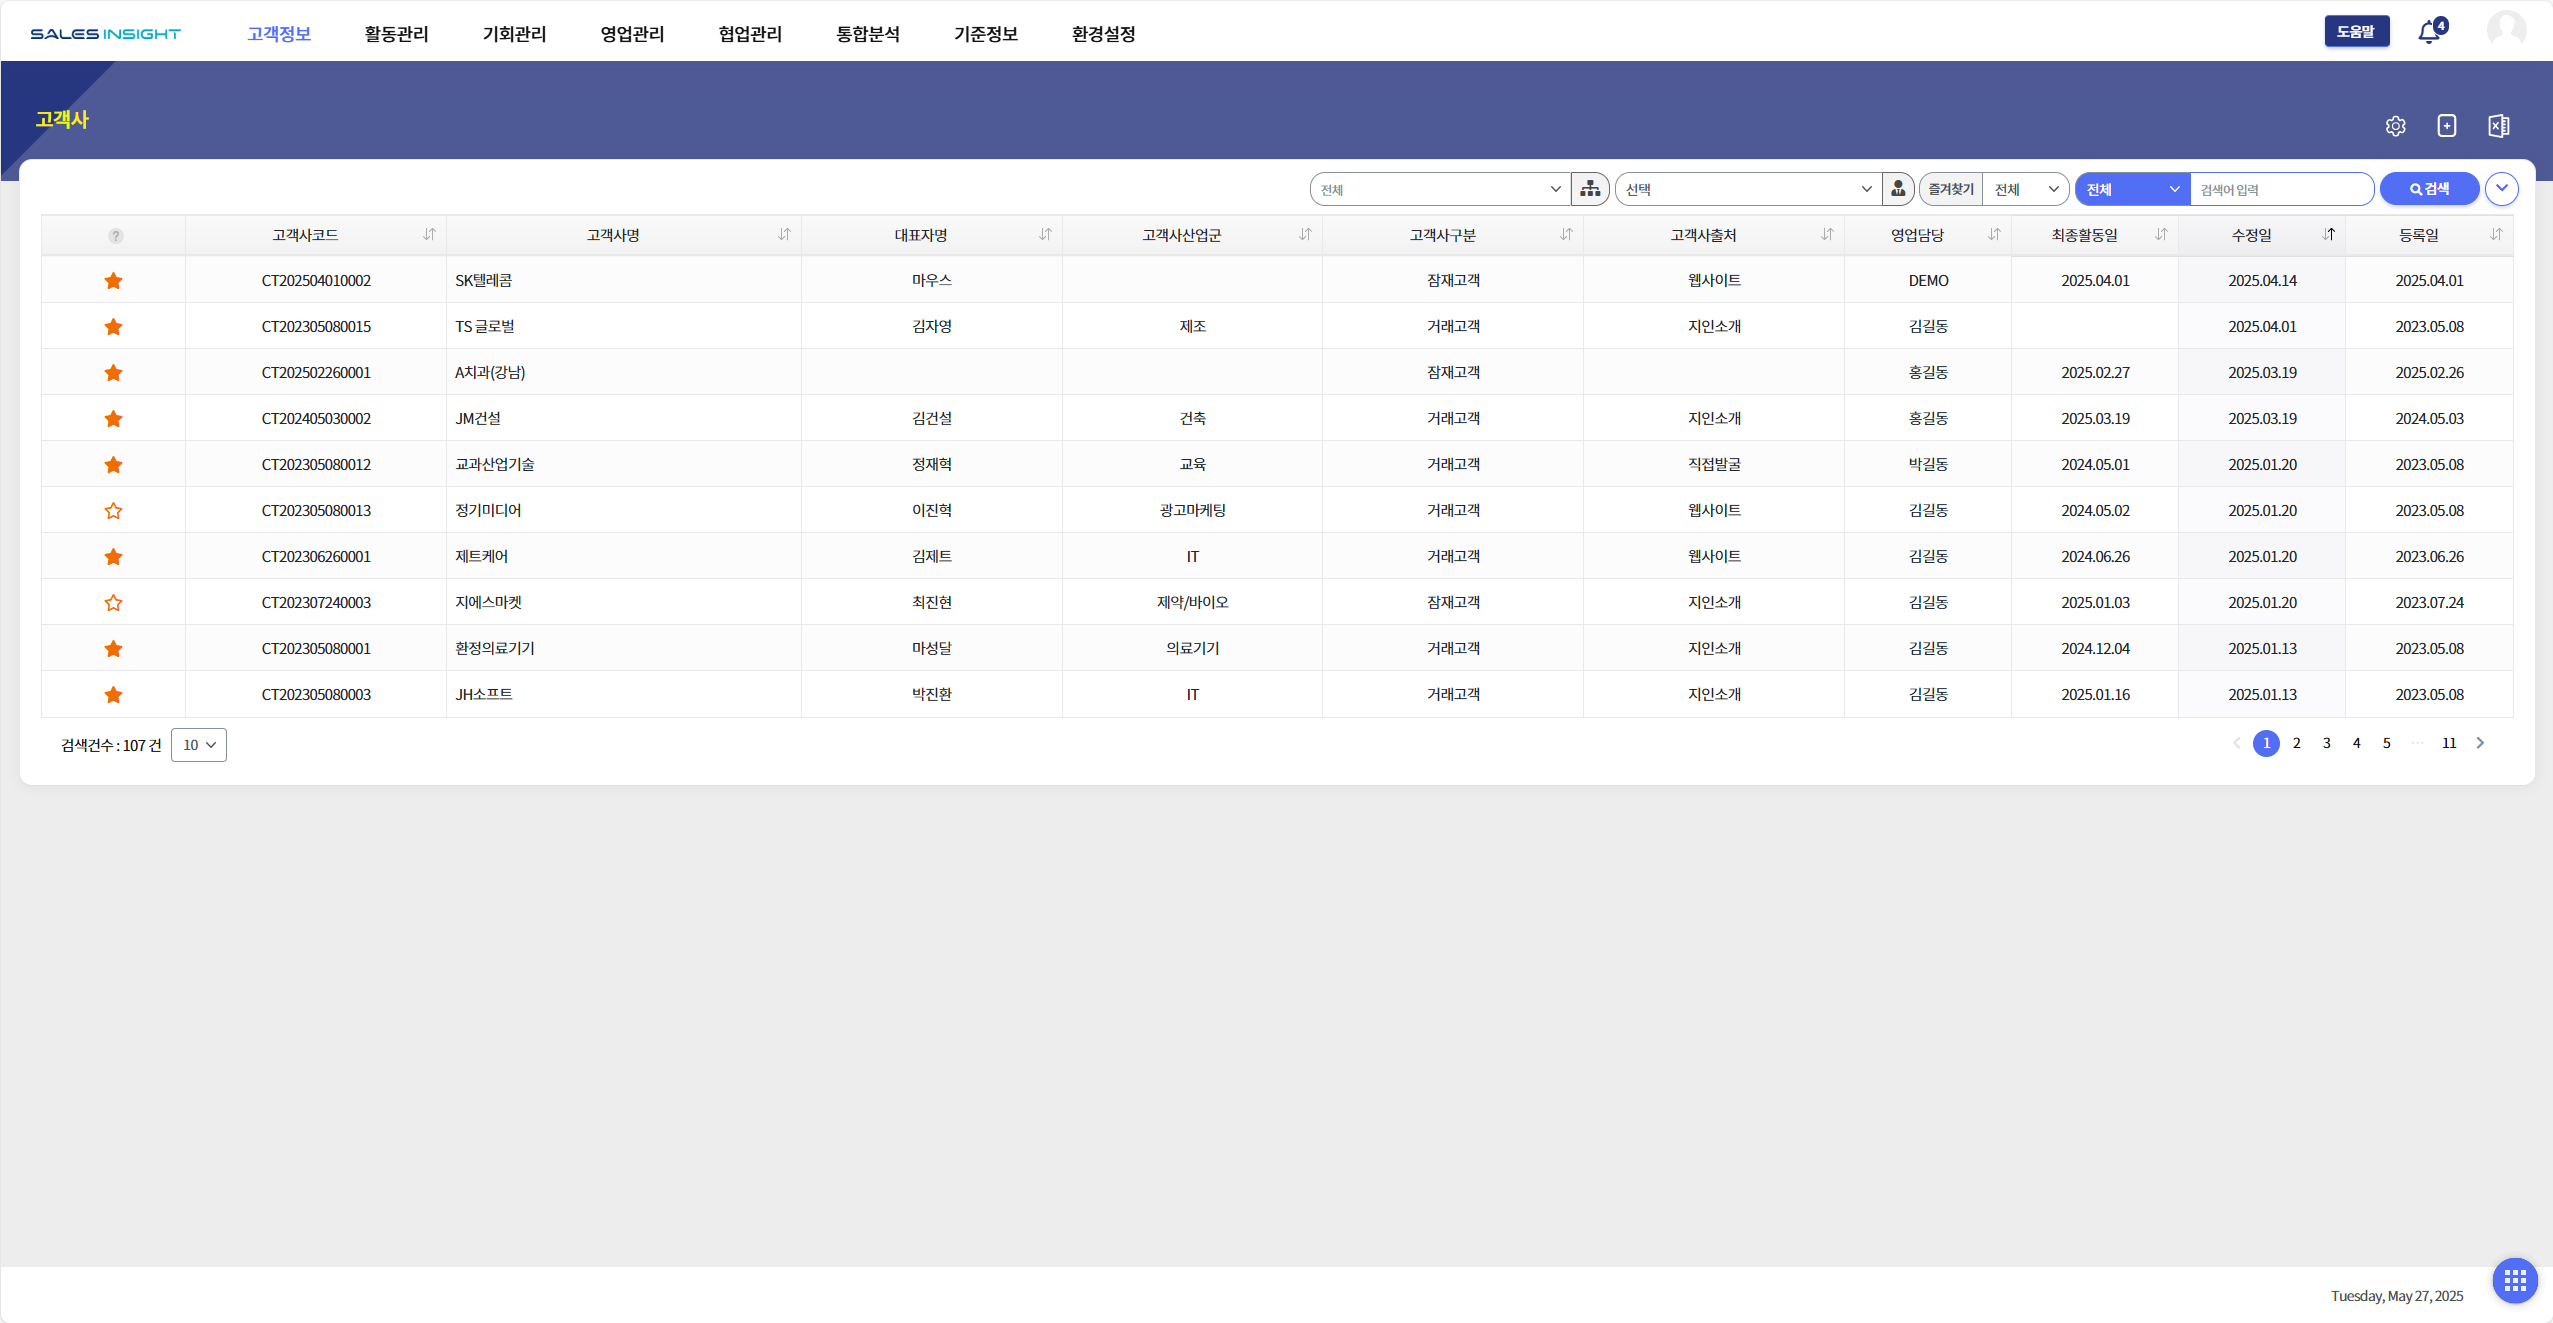Click the 검색어 입력 search input field

tap(2281, 189)
